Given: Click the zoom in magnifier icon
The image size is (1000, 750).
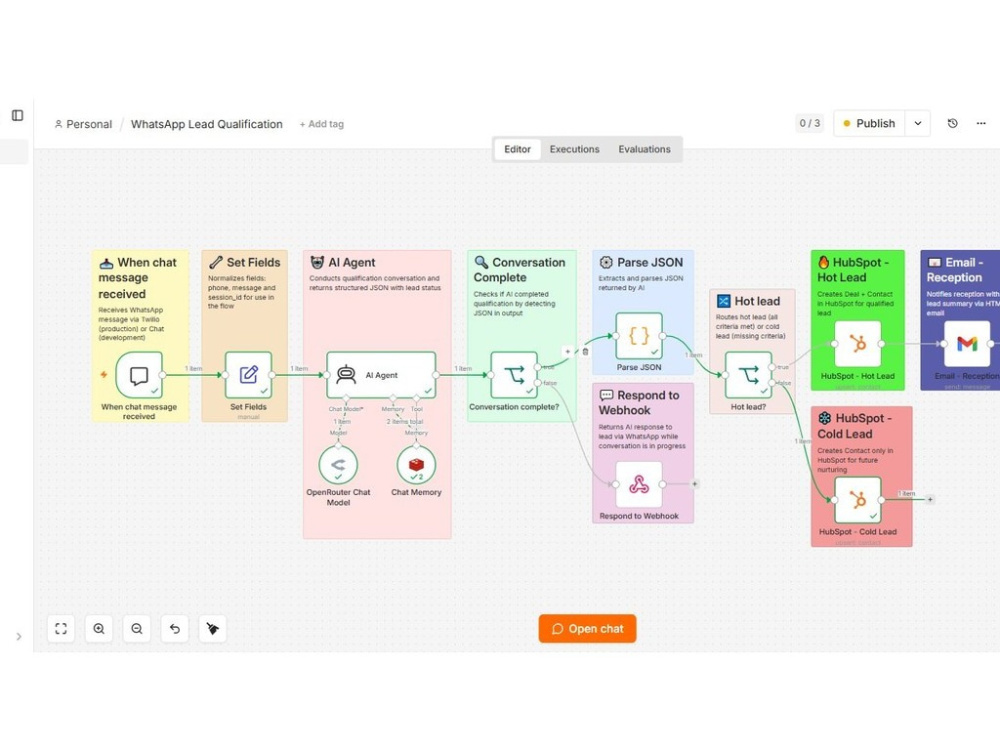Looking at the screenshot, I should coord(99,629).
